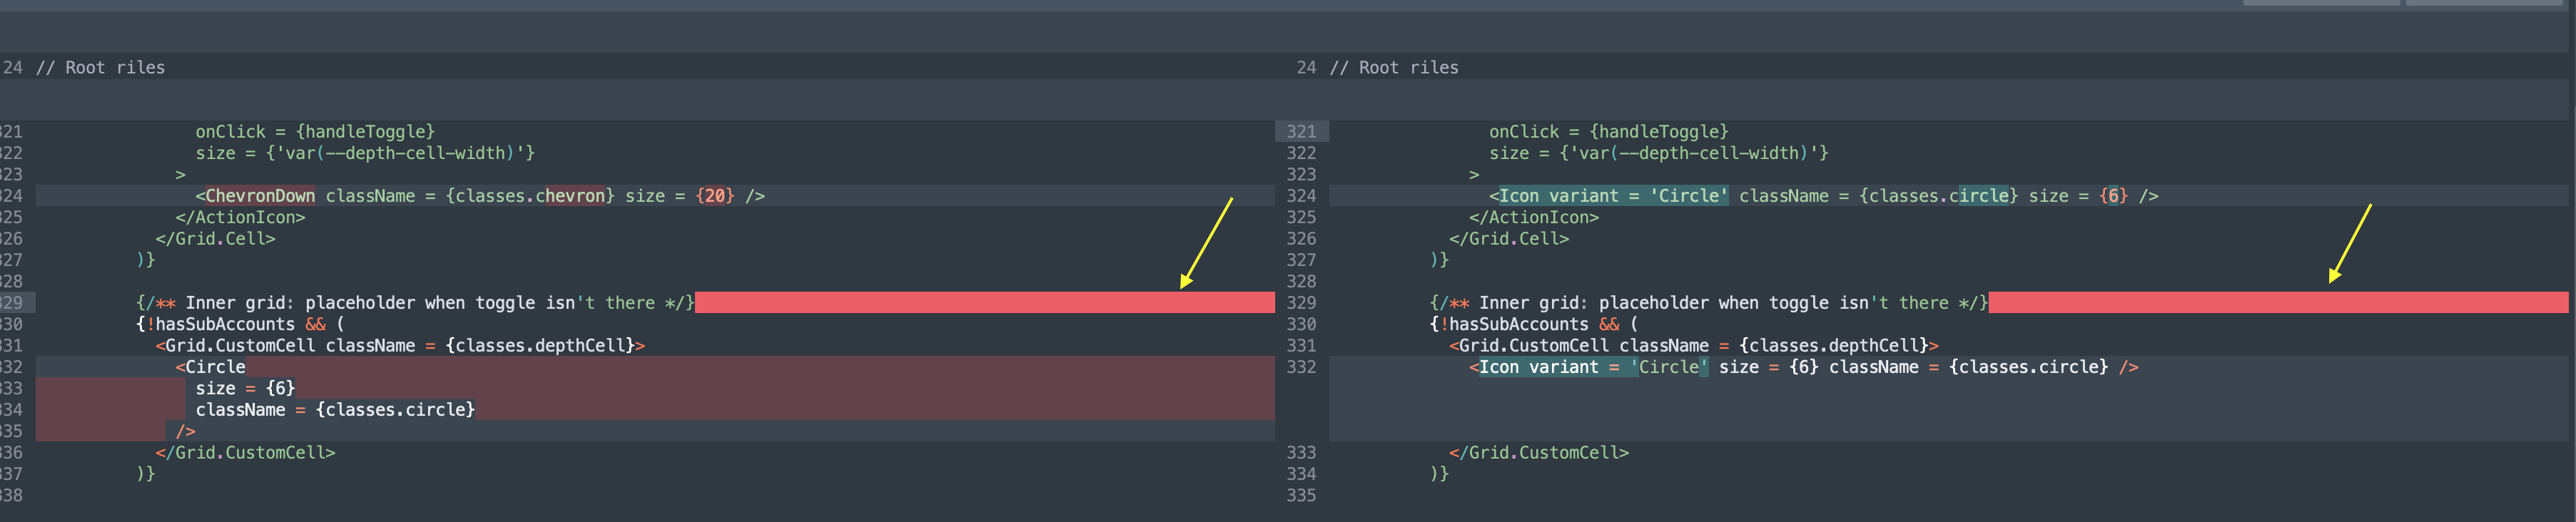The height and width of the screenshot is (522, 2576).
Task: Click line number 335 in right gutter
Action: [1301, 495]
